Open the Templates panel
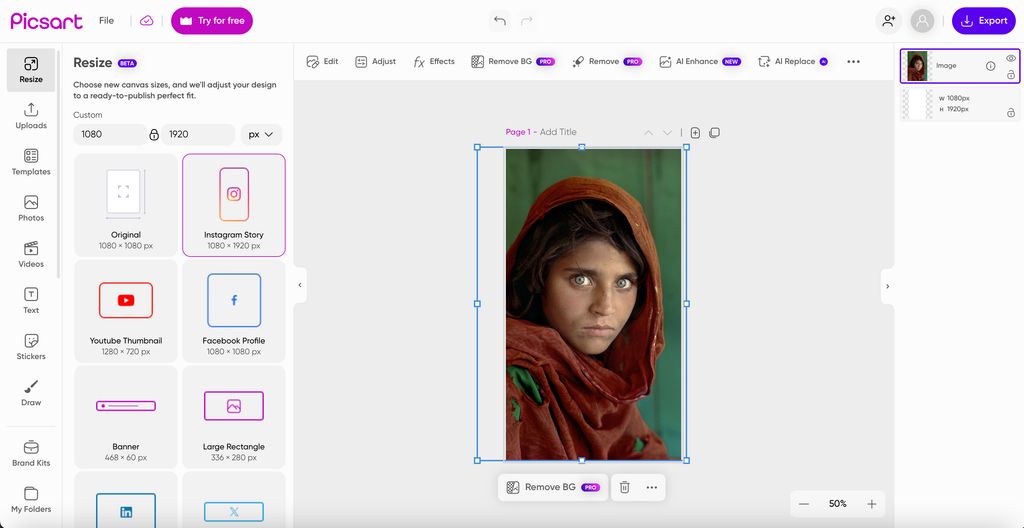This screenshot has width=1024, height=528. pos(31,162)
